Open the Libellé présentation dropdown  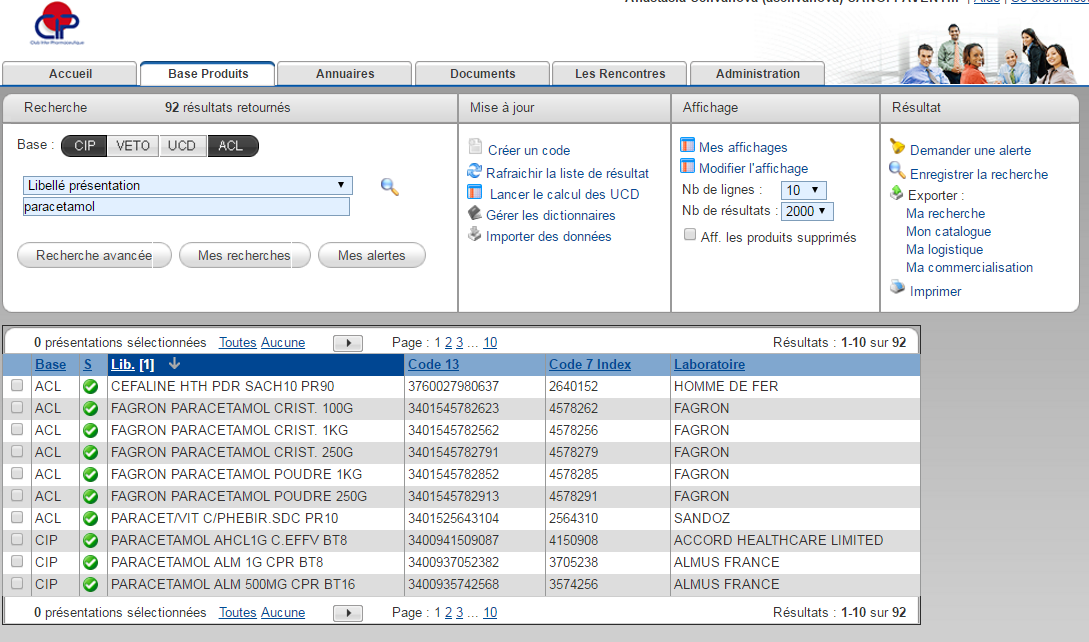tap(188, 186)
